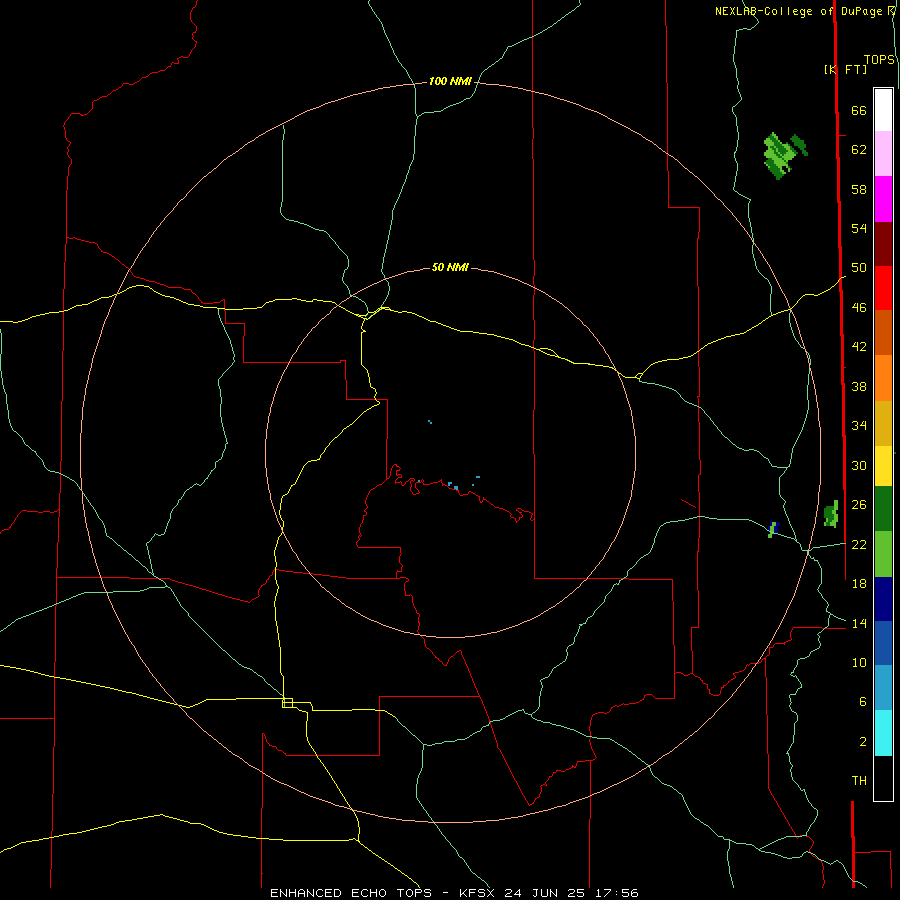Screen dimensions: 900x900
Task: Click the 'K FT' units label
Action: 845,69
